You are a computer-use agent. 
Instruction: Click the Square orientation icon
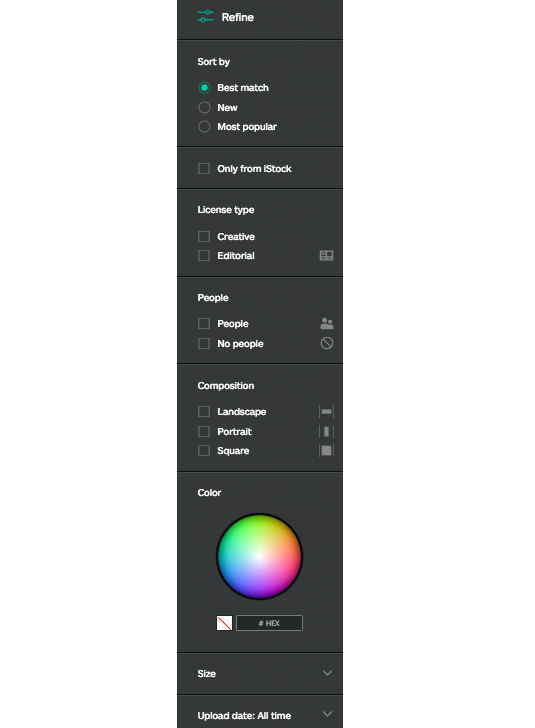(326, 450)
